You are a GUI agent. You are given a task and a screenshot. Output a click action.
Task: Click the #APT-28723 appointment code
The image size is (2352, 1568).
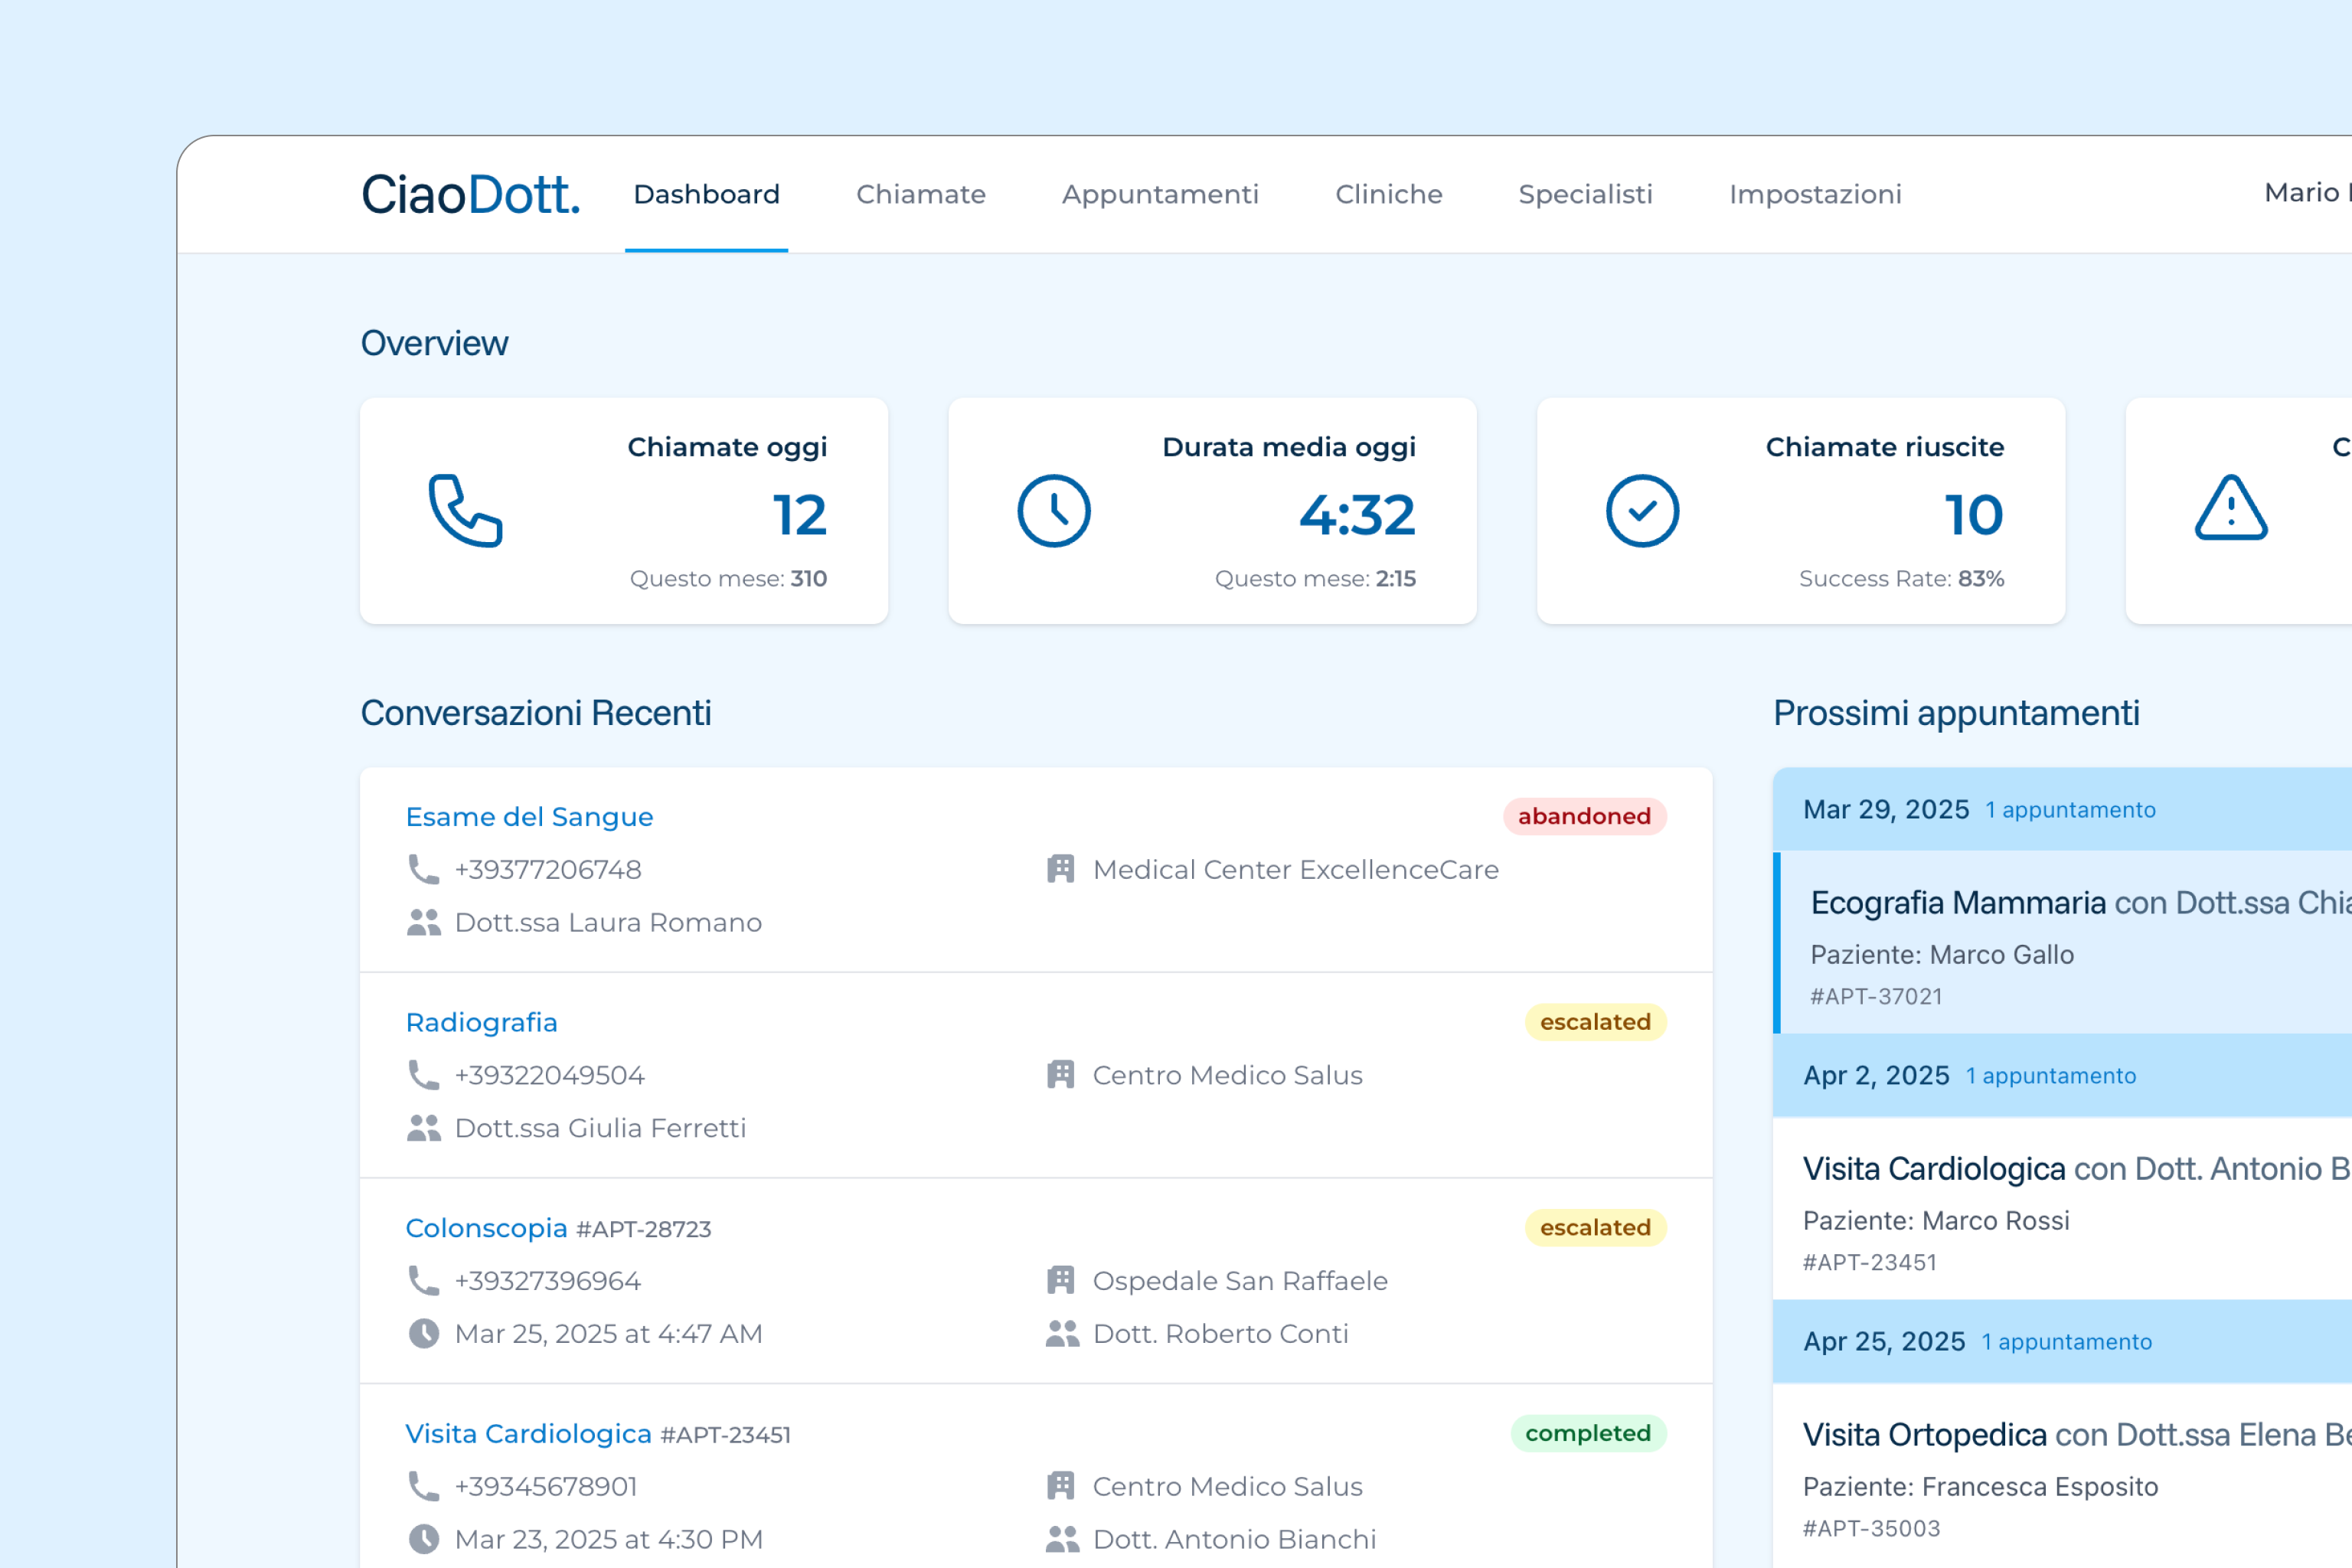(x=644, y=1229)
